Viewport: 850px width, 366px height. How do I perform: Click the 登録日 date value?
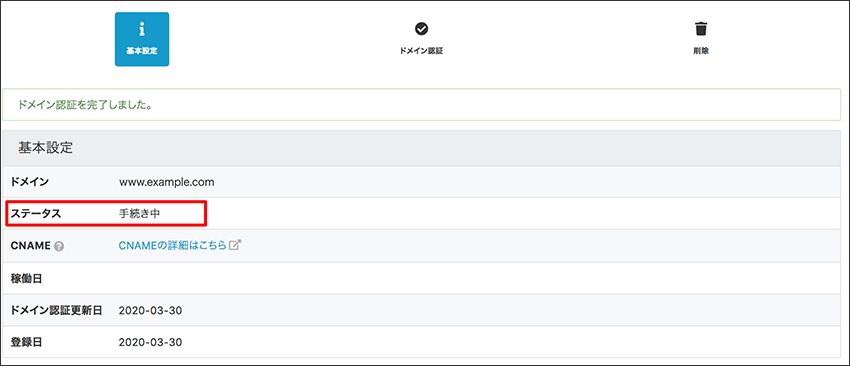pyautogui.click(x=150, y=342)
